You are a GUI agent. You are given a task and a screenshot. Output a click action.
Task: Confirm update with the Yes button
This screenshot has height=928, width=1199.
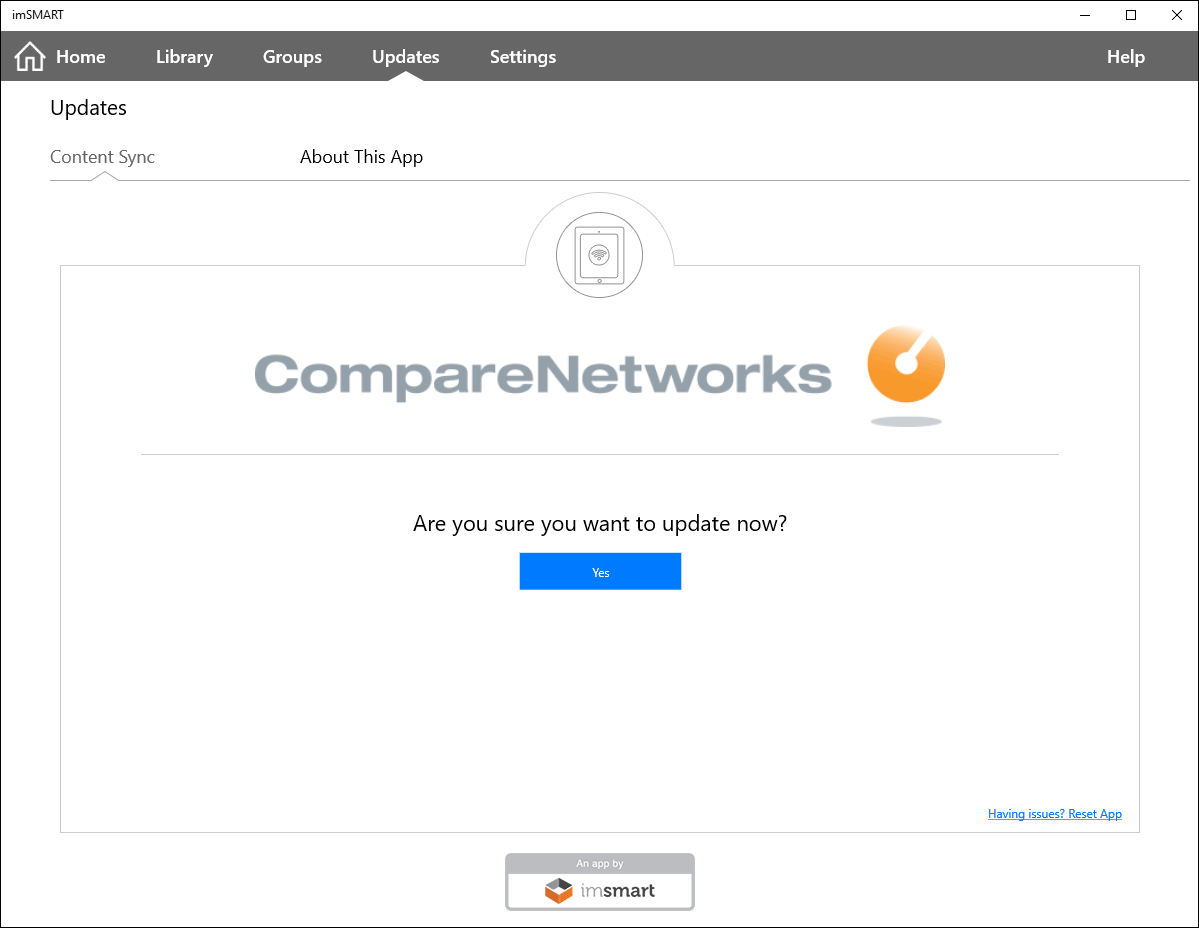point(600,571)
